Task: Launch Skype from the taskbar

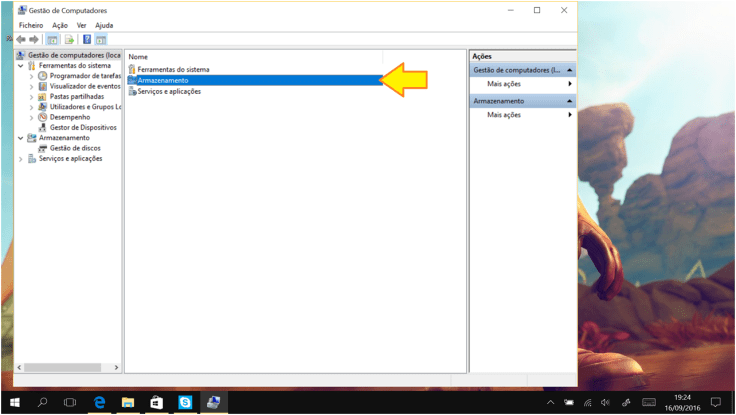Action: click(185, 401)
